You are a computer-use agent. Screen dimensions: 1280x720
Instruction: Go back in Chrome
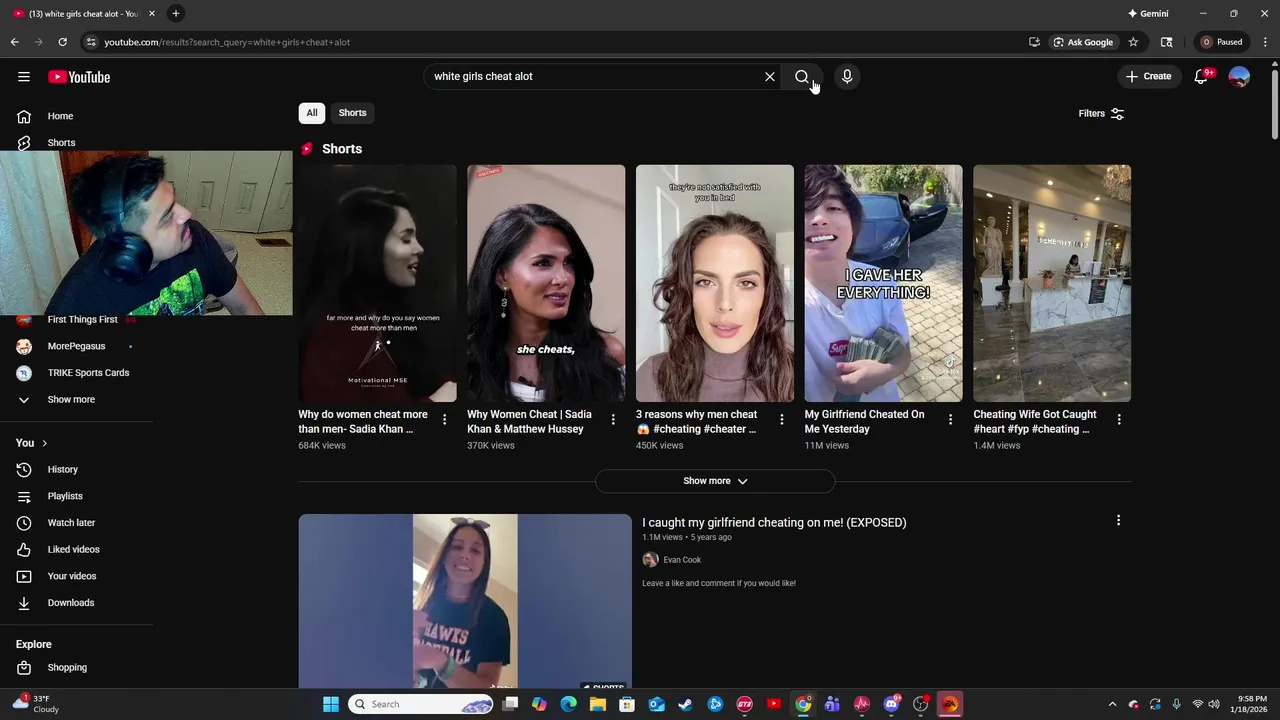pos(15,42)
